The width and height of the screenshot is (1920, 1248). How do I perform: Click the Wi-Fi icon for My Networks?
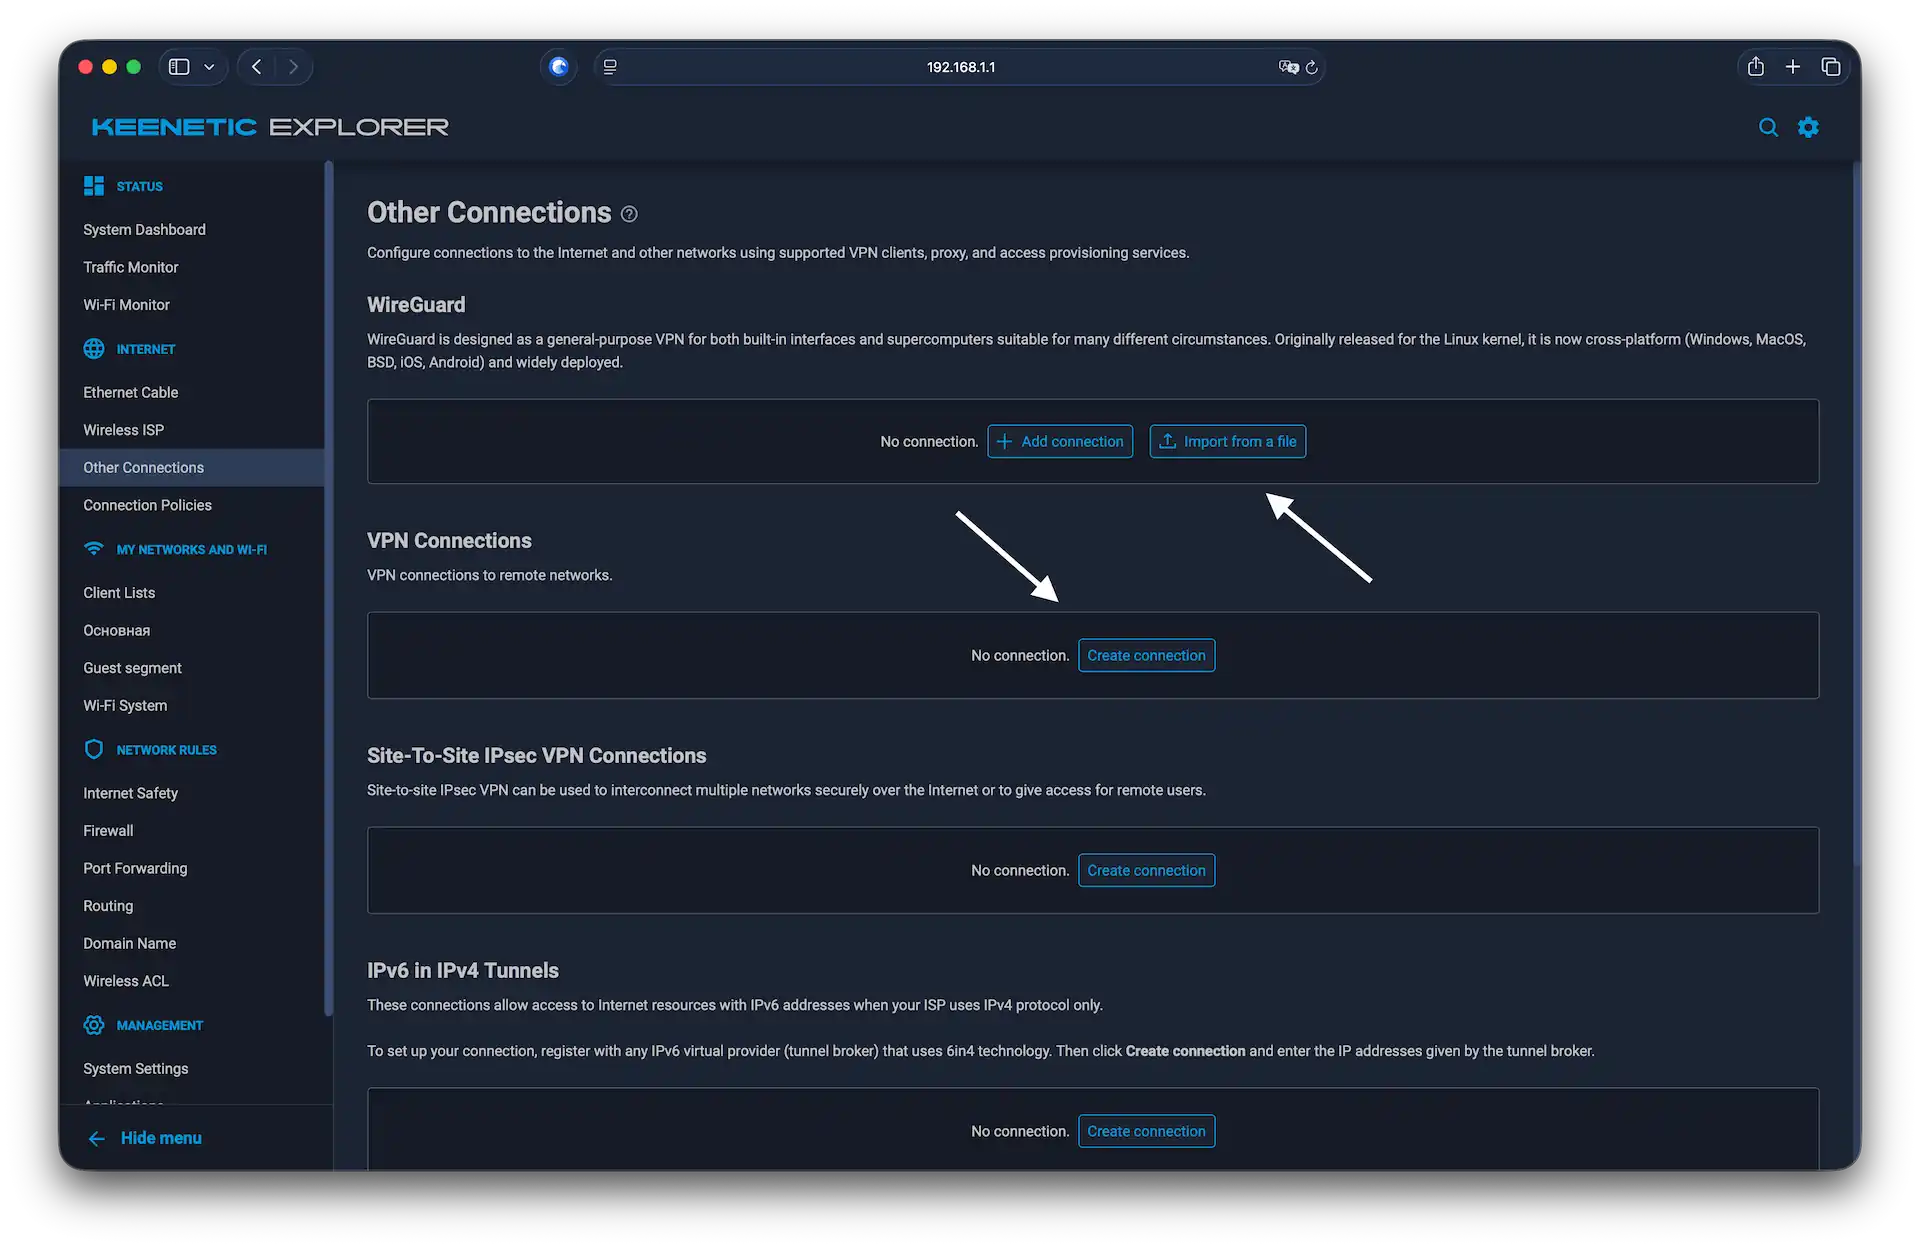click(94, 549)
